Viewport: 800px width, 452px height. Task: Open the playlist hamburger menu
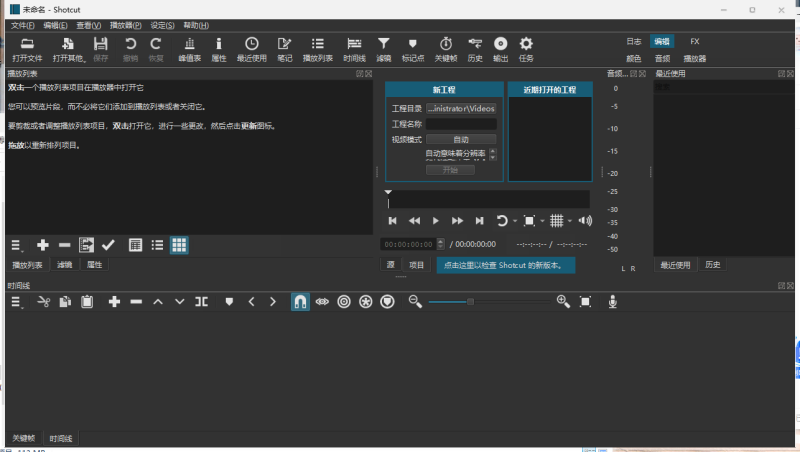pos(17,245)
